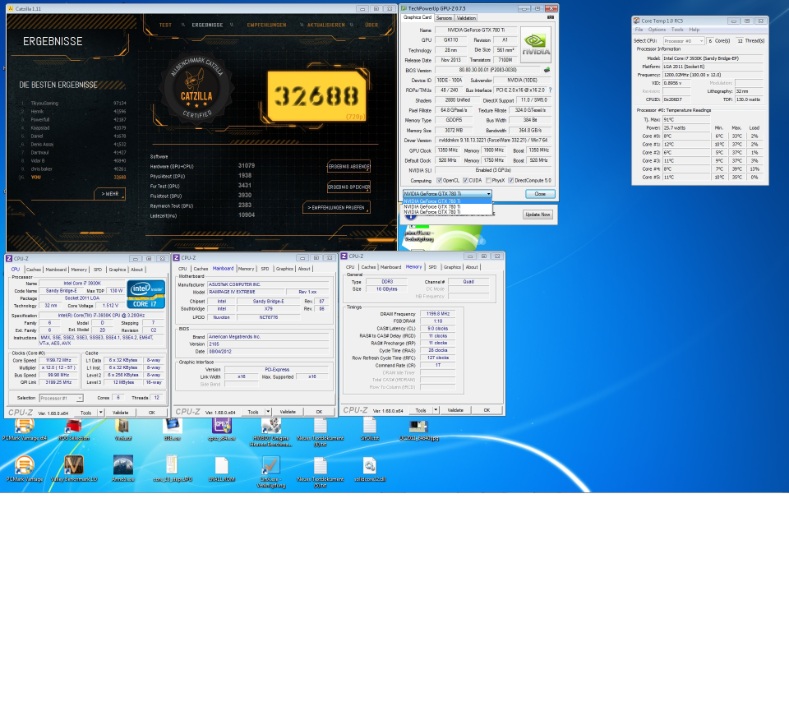The height and width of the screenshot is (720, 789).
Task: Click the Close button in GPU-Z
Action: coord(540,194)
